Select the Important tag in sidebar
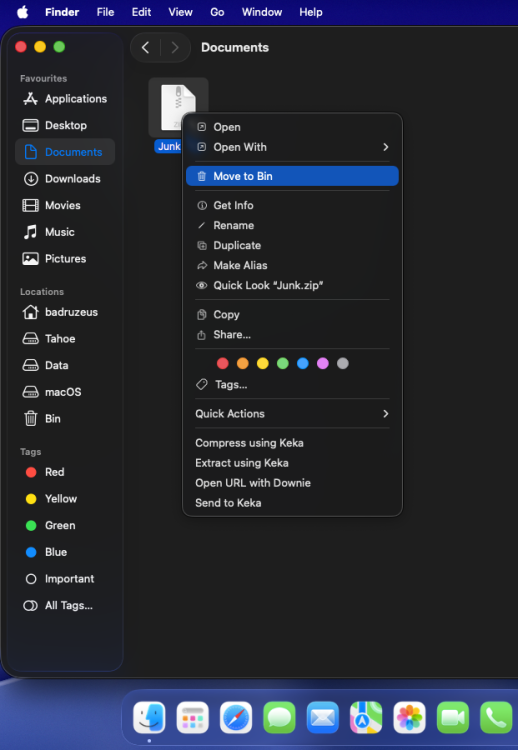Screen dimensions: 518x750 65,579
